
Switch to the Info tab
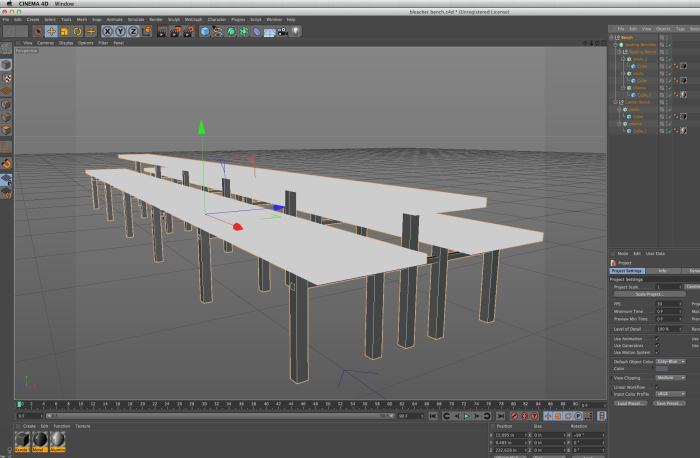pyautogui.click(x=662, y=271)
